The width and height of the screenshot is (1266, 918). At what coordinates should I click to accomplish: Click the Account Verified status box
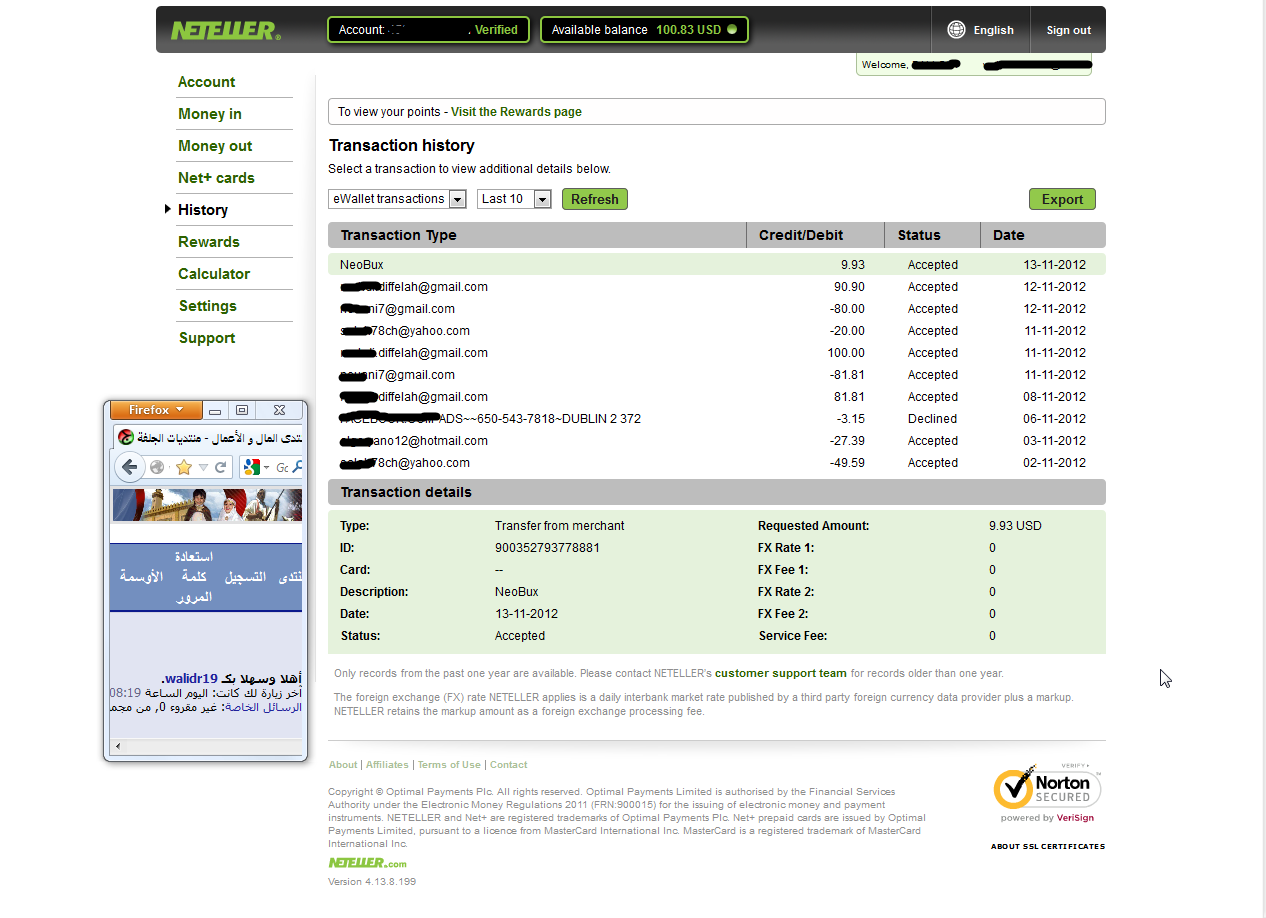[x=429, y=30]
